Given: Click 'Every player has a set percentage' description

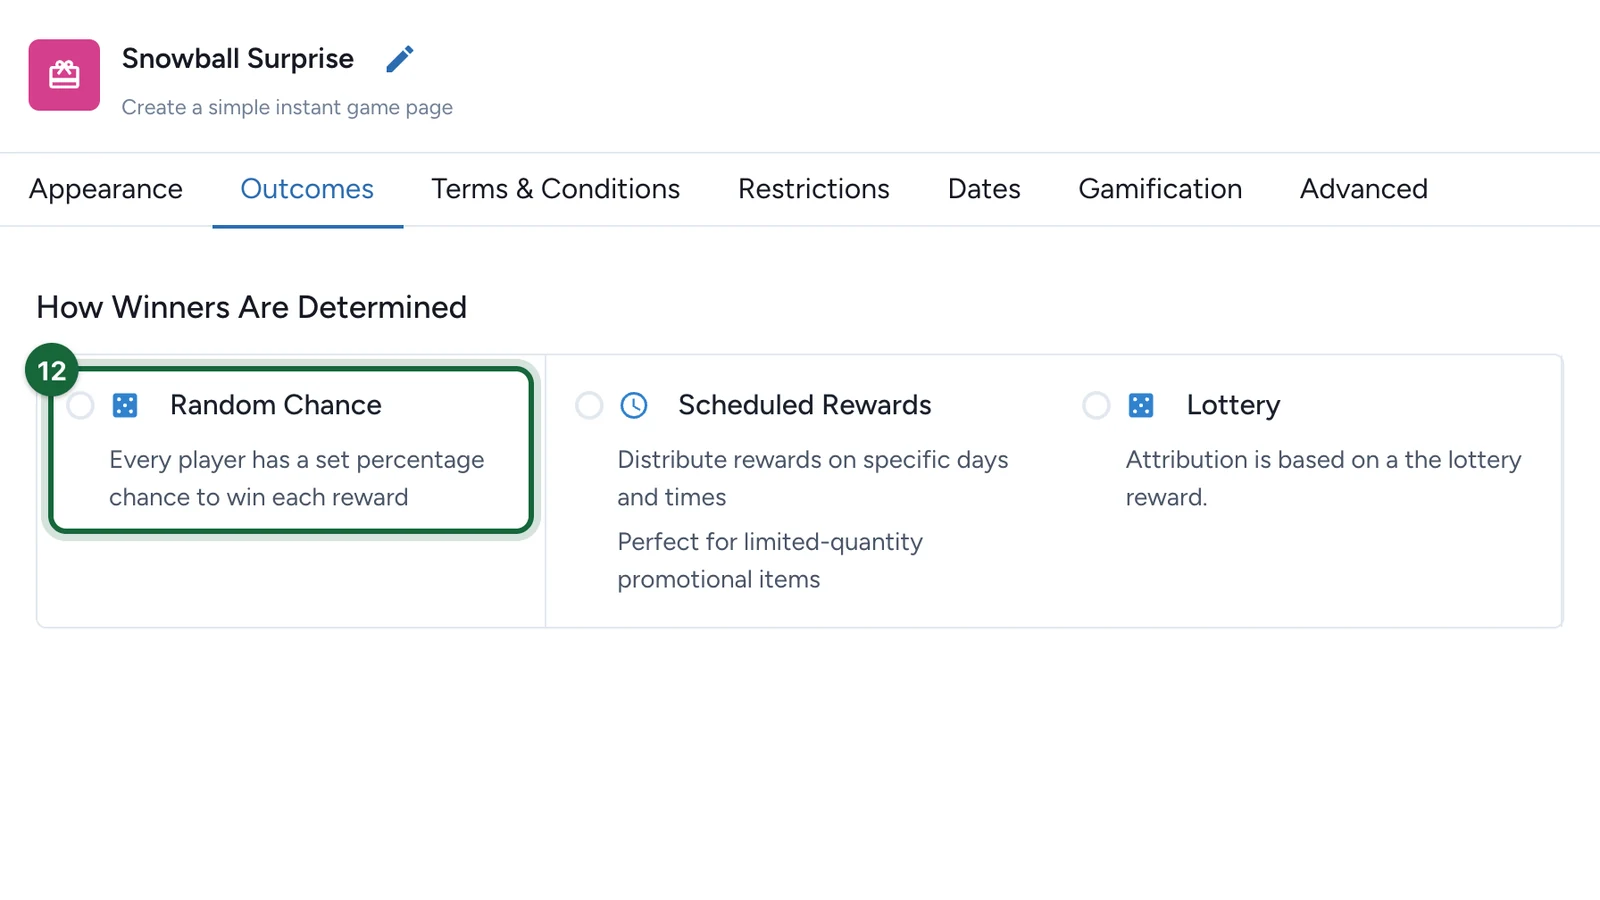Looking at the screenshot, I should (x=297, y=478).
